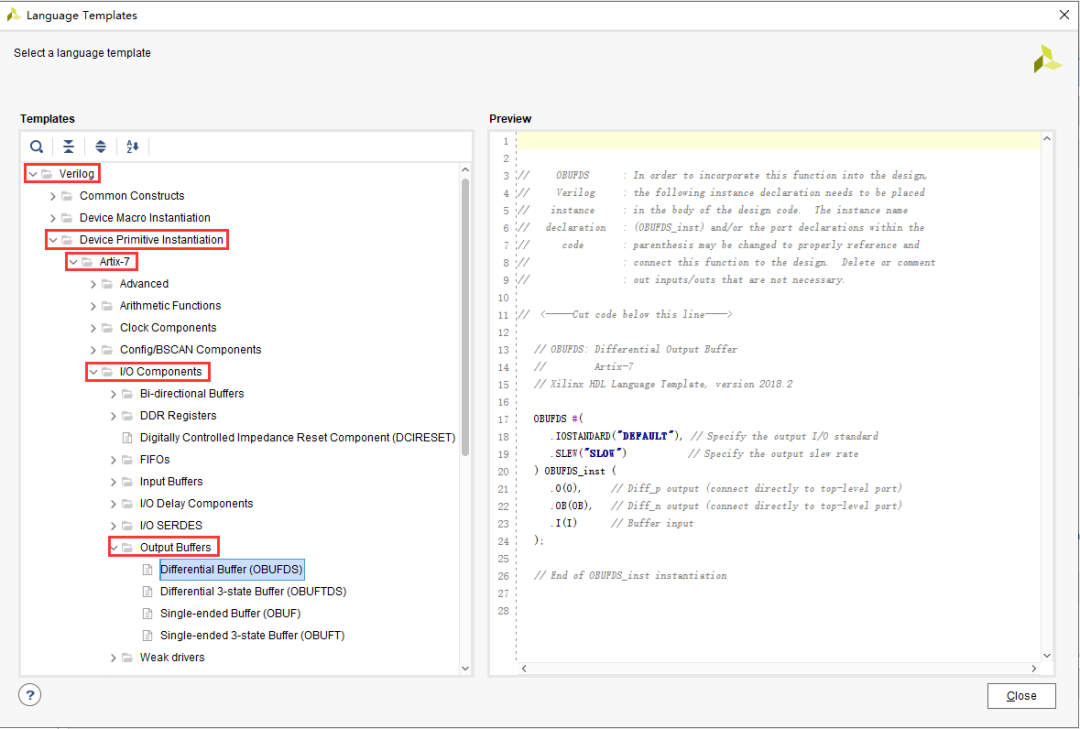Expand the Advanced folder
The width and height of the screenshot is (1080, 729).
click(93, 284)
